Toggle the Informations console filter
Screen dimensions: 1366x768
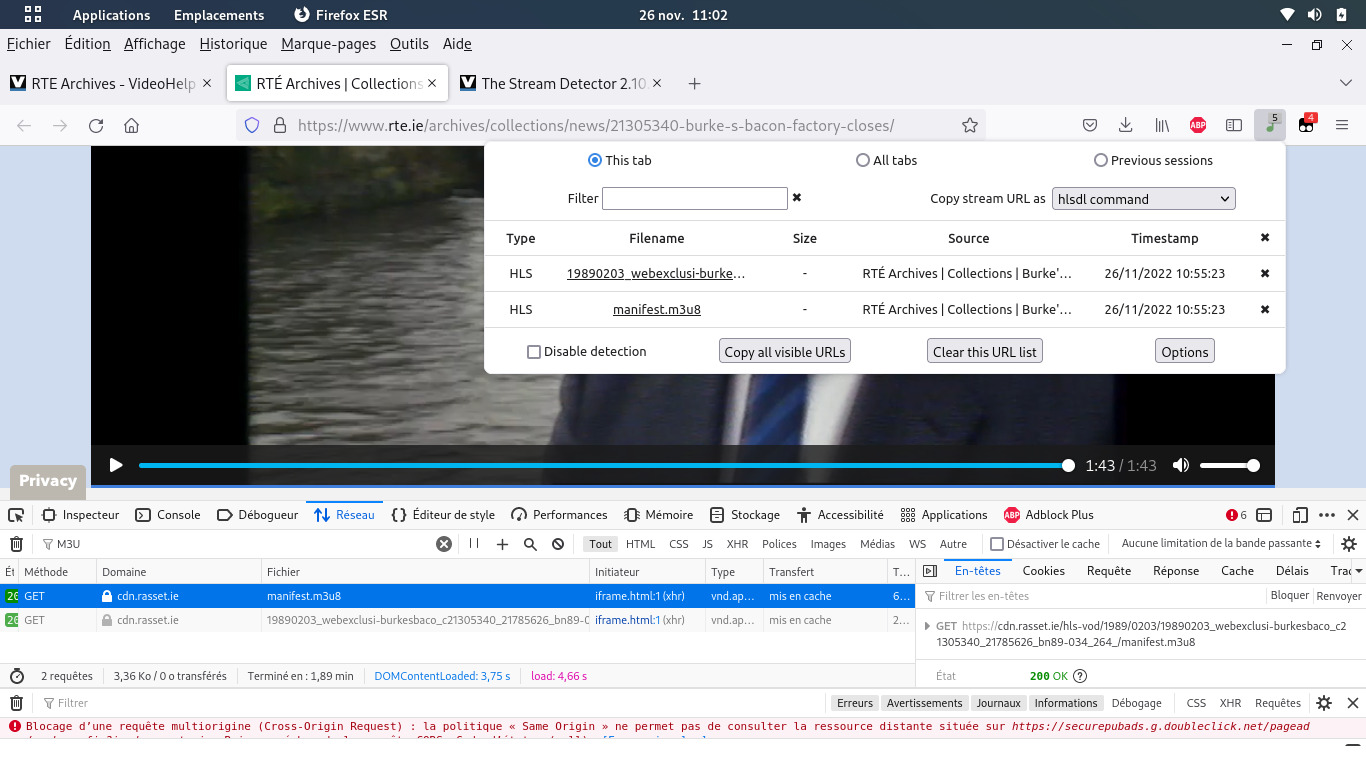point(1066,703)
